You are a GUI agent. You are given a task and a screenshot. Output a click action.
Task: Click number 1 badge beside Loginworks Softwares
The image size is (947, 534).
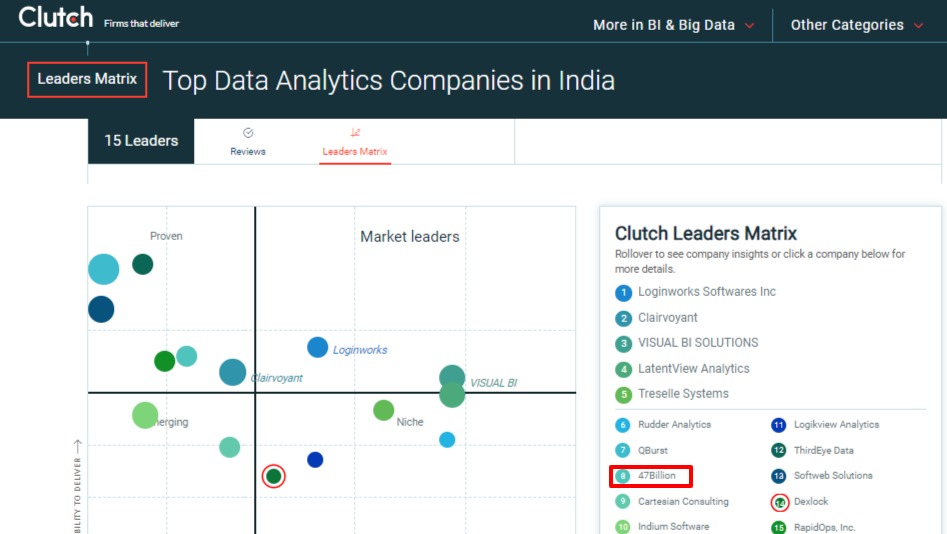pos(623,293)
